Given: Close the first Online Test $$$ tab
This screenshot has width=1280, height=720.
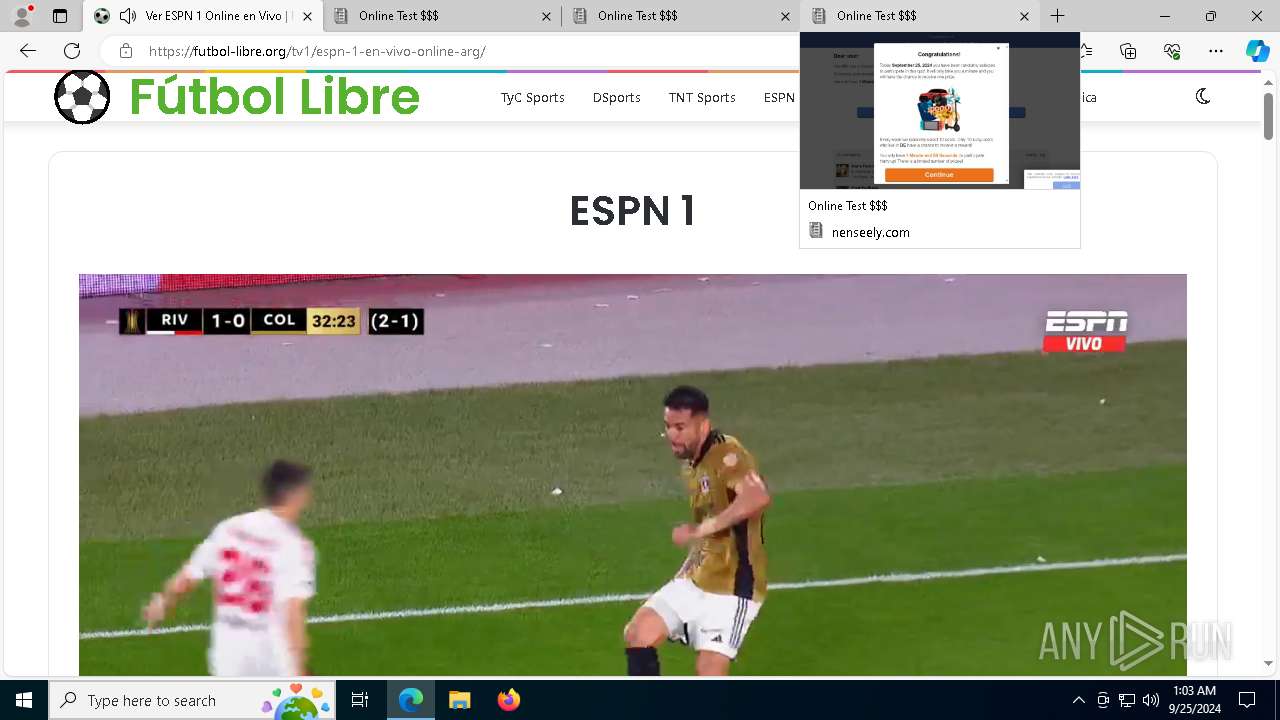Looking at the screenshot, I should 546,16.
